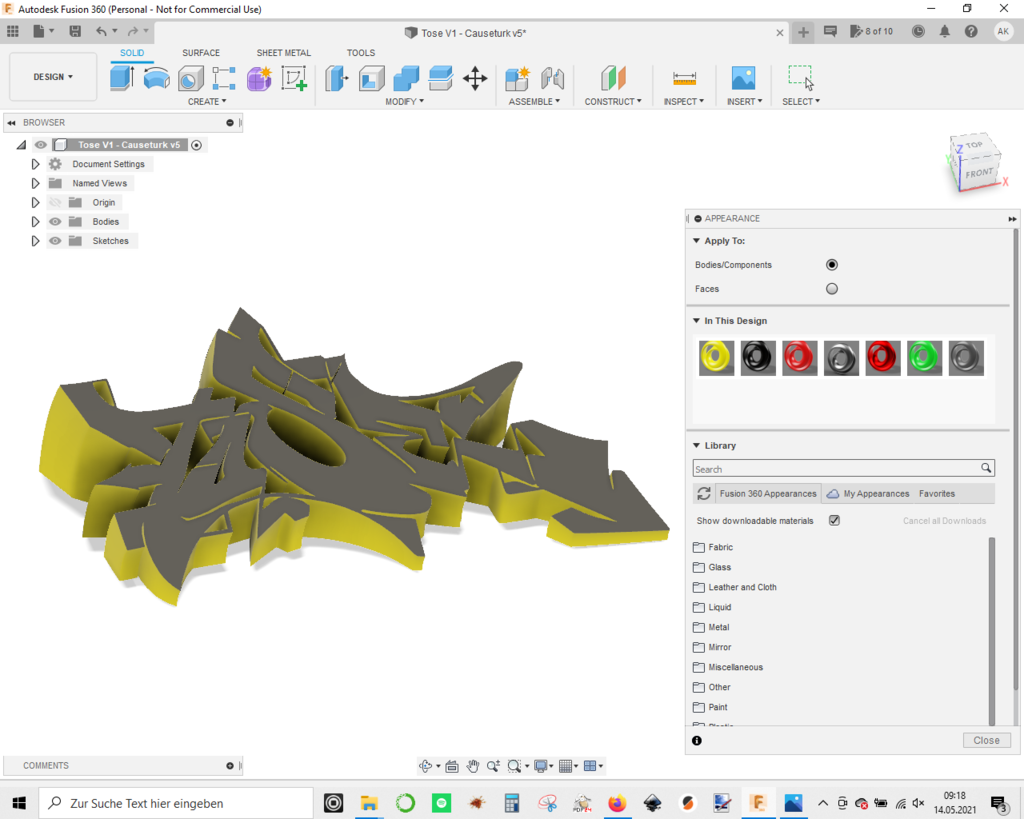The width and height of the screenshot is (1024, 819).
Task: Open the DESIGN workspace dropdown
Action: click(x=53, y=77)
